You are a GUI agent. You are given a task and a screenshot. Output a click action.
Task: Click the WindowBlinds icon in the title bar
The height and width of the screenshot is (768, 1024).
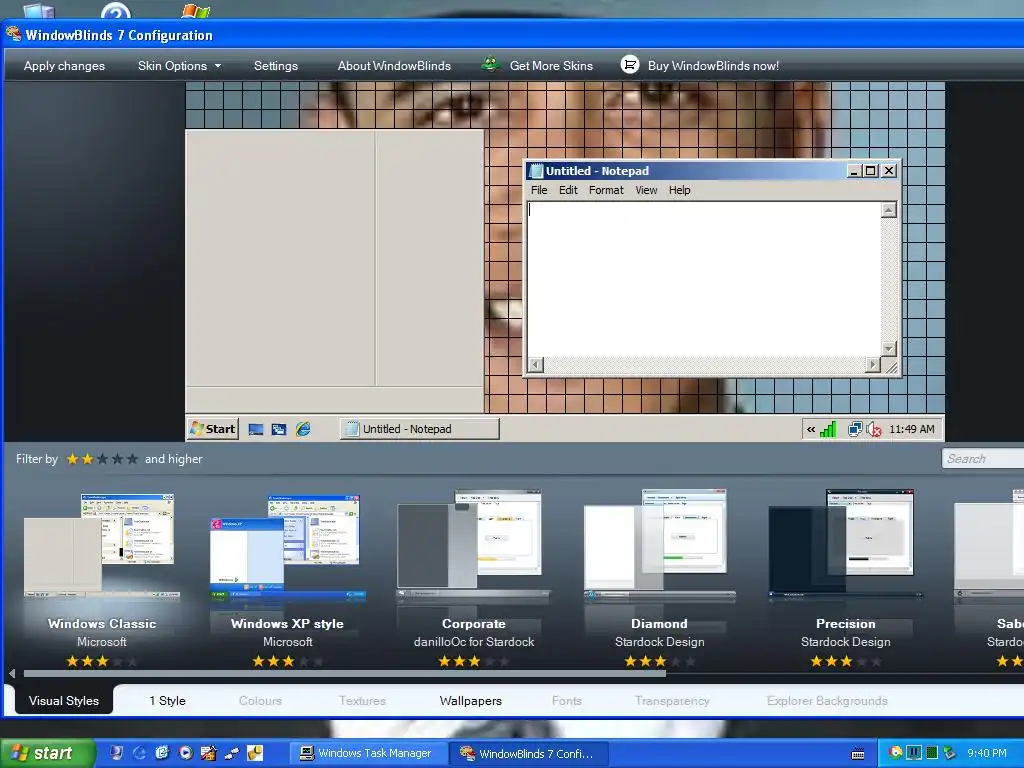[13, 34]
